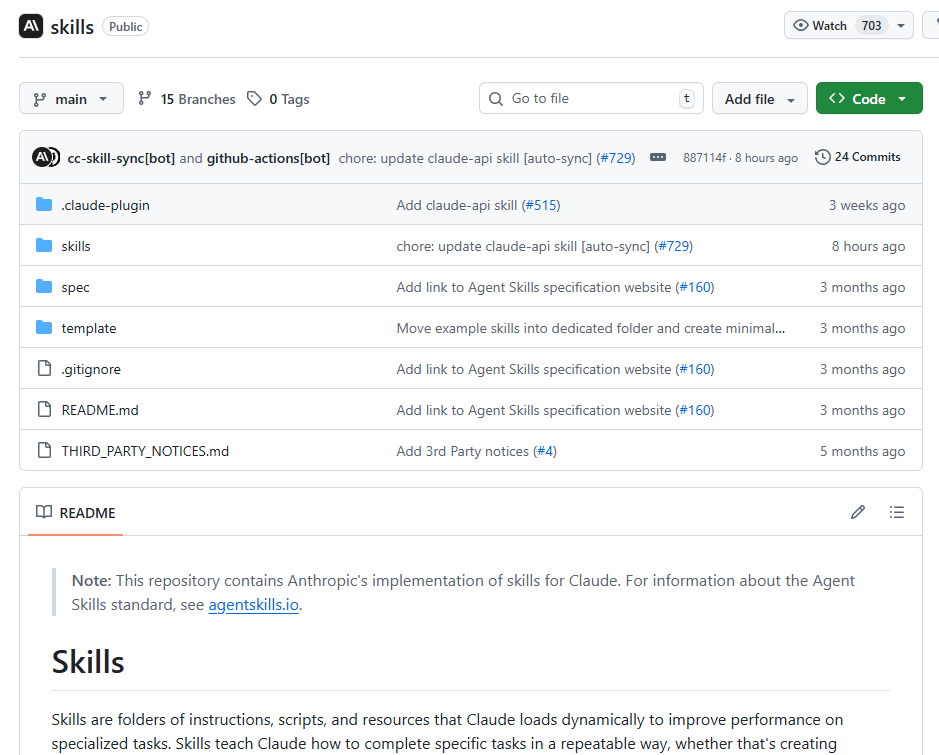Screen dimensions: 939x755
Task: Open the Add file dropdown
Action: (x=759, y=98)
